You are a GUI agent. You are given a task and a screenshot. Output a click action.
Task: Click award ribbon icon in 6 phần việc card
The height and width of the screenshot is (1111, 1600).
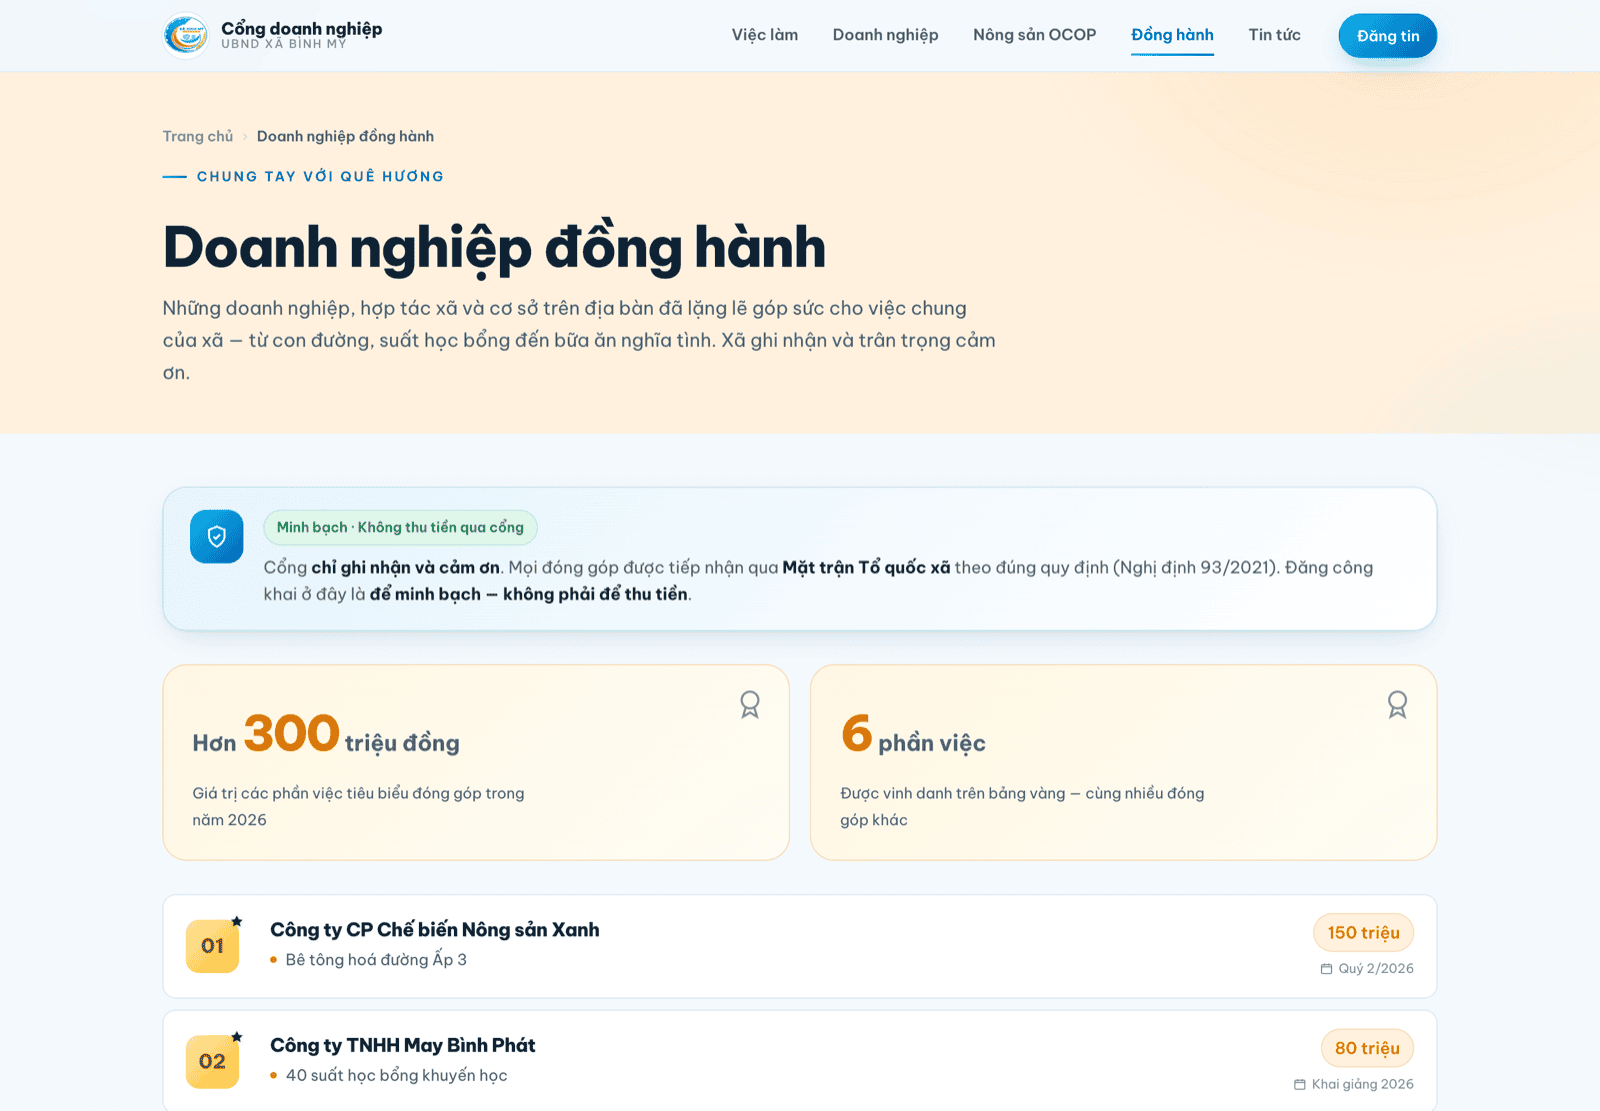click(1397, 705)
